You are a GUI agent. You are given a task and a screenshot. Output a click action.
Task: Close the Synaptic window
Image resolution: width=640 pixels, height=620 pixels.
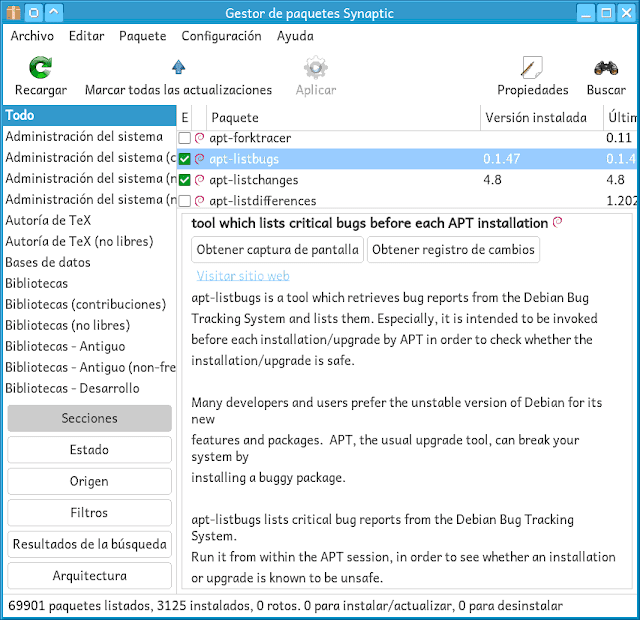627,13
